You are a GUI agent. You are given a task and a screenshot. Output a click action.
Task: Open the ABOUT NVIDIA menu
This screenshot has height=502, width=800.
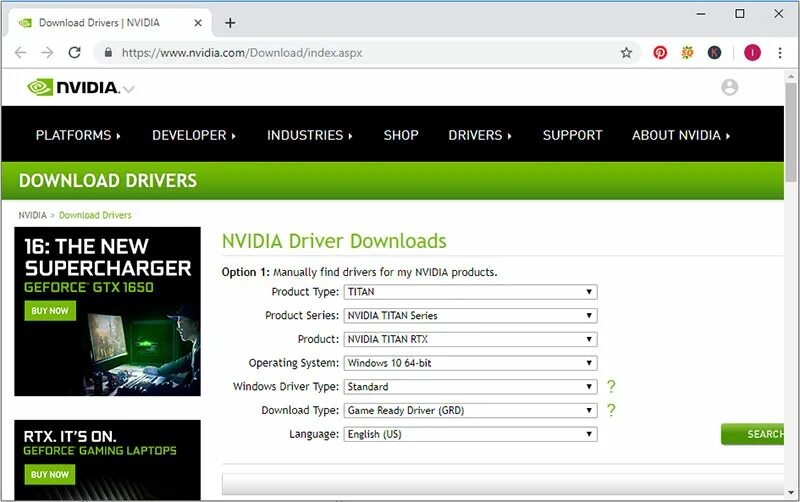(x=681, y=135)
